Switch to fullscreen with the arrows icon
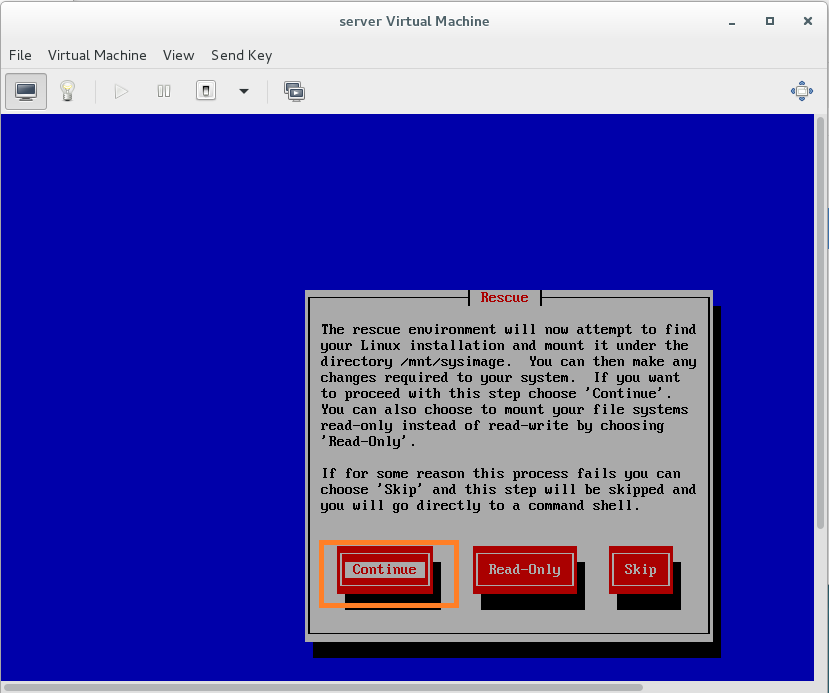Viewport: 829px width, 693px height. 802,91
